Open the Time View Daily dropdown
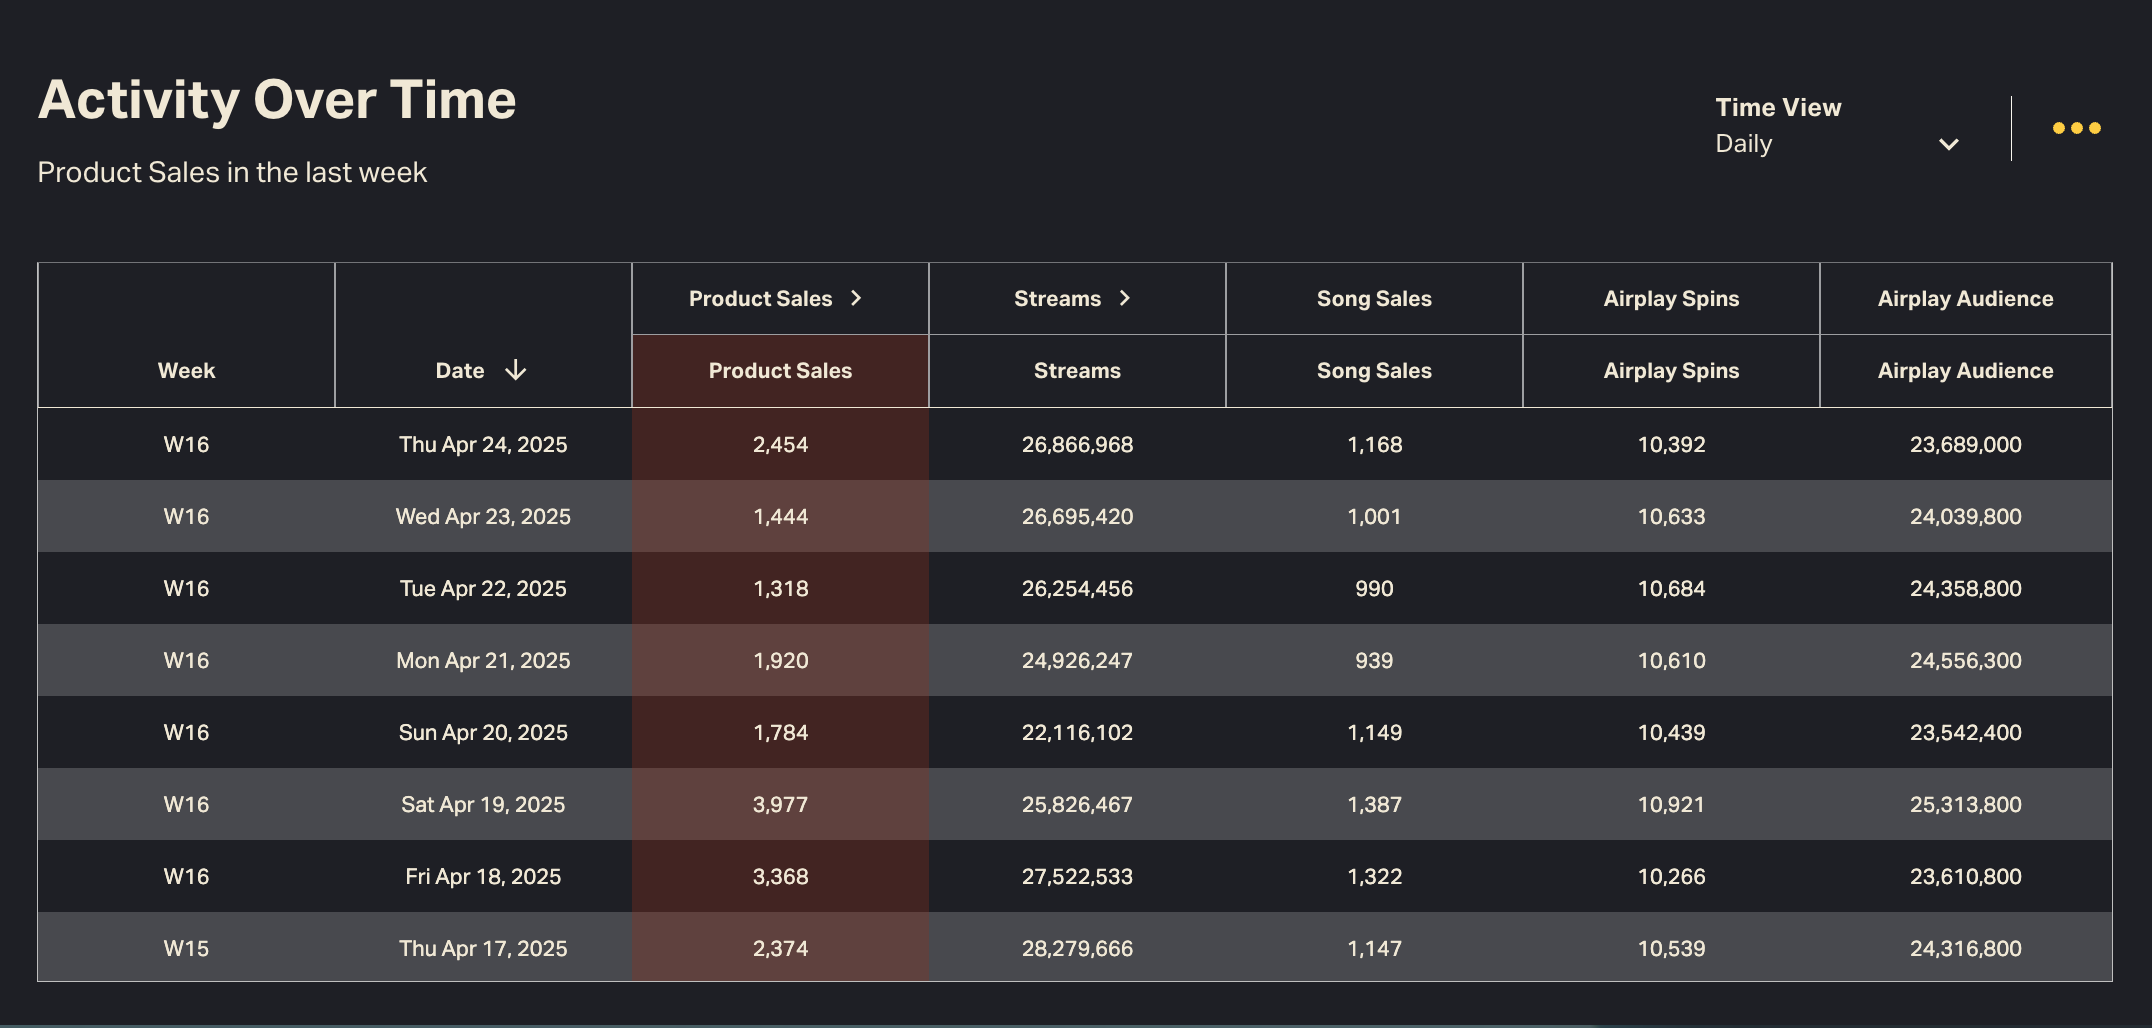The width and height of the screenshot is (2152, 1028). [1835, 144]
